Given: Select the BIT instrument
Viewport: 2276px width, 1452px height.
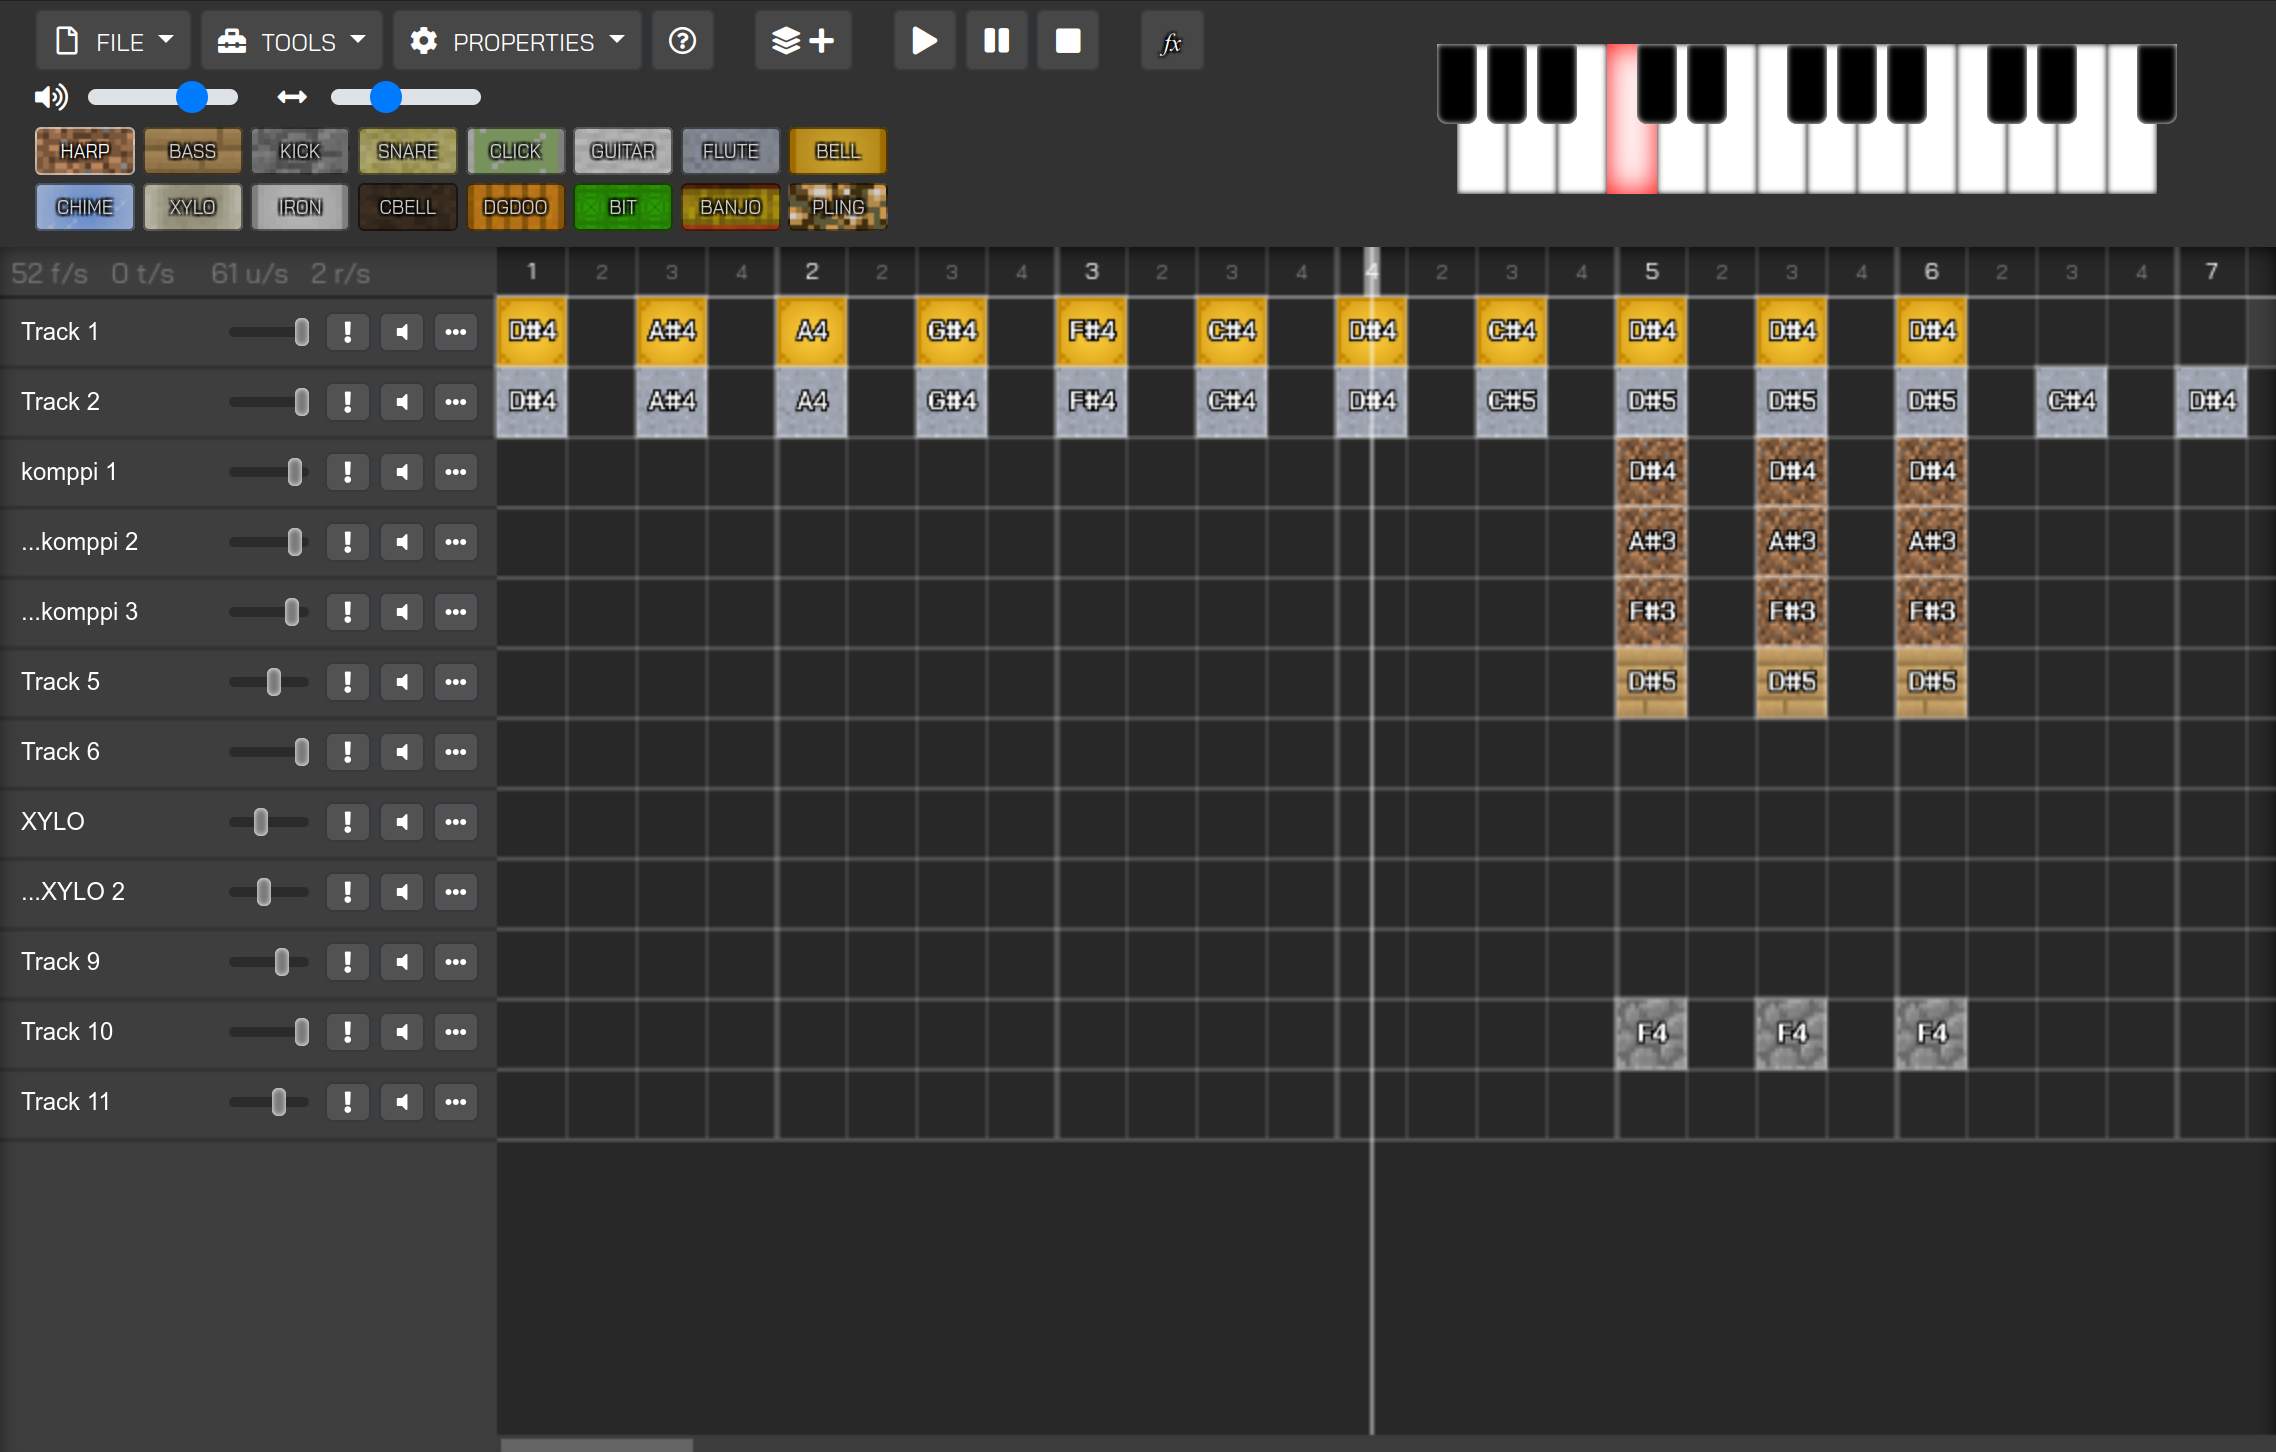Looking at the screenshot, I should point(623,207).
